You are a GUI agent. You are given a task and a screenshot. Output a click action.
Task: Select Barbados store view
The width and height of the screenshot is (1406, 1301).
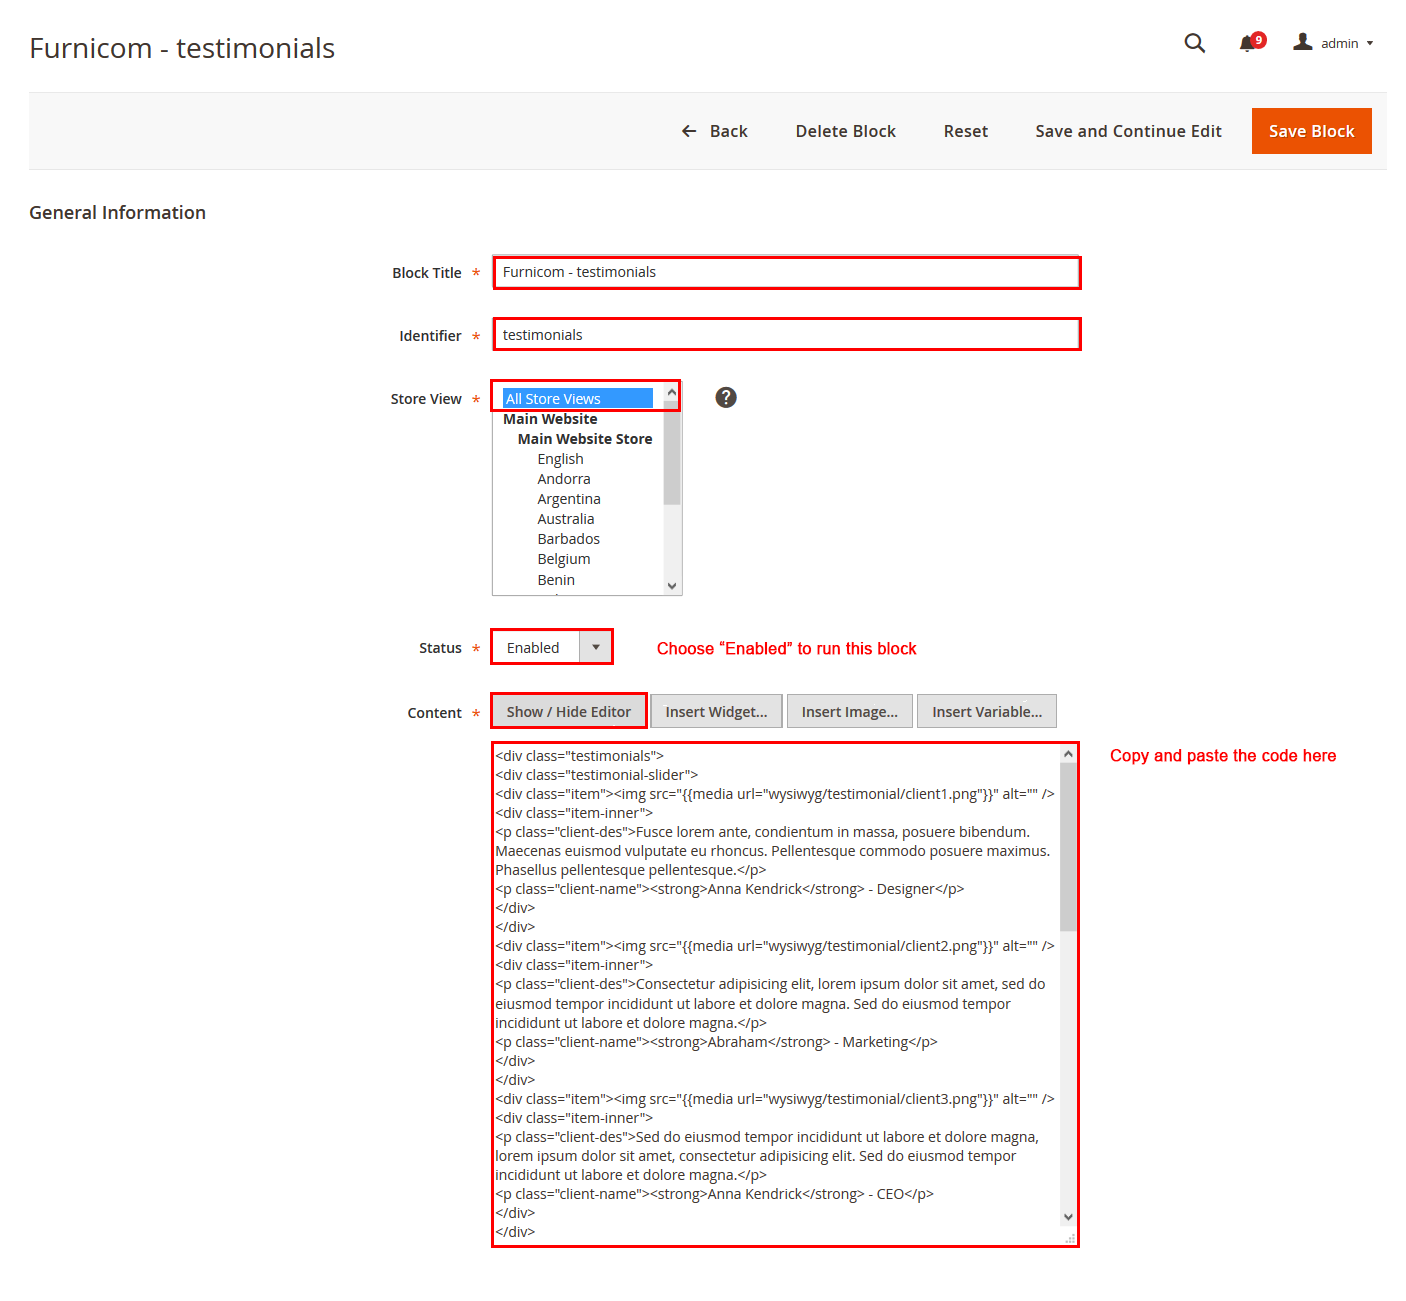[568, 539]
